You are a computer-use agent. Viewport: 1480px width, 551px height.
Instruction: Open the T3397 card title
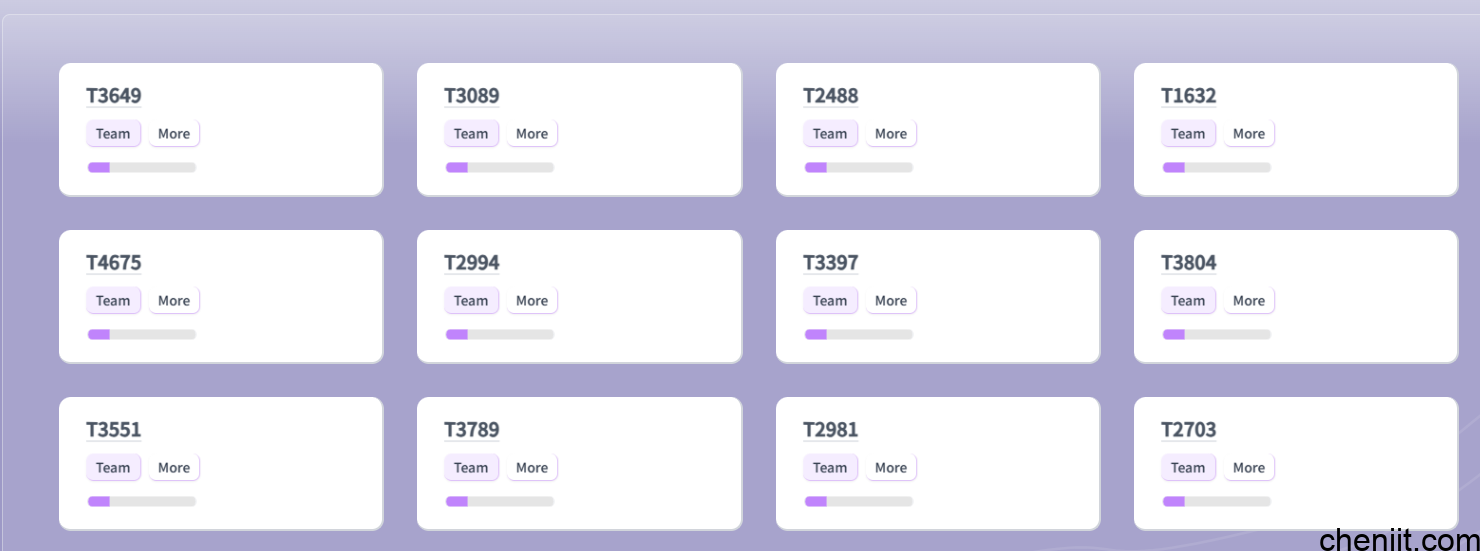[830, 263]
